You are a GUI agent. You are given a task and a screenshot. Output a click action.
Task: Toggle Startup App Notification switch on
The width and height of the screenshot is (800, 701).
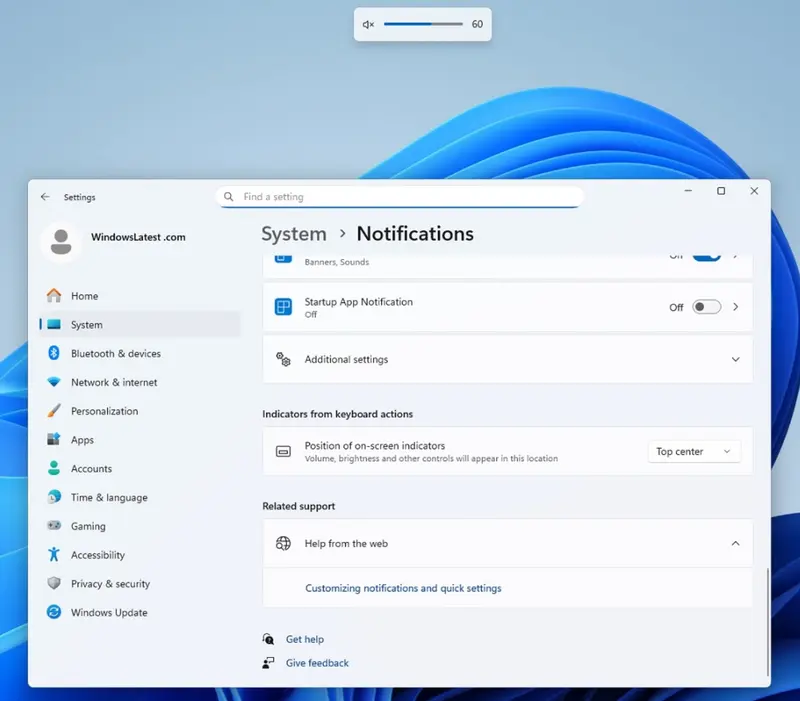(x=706, y=307)
